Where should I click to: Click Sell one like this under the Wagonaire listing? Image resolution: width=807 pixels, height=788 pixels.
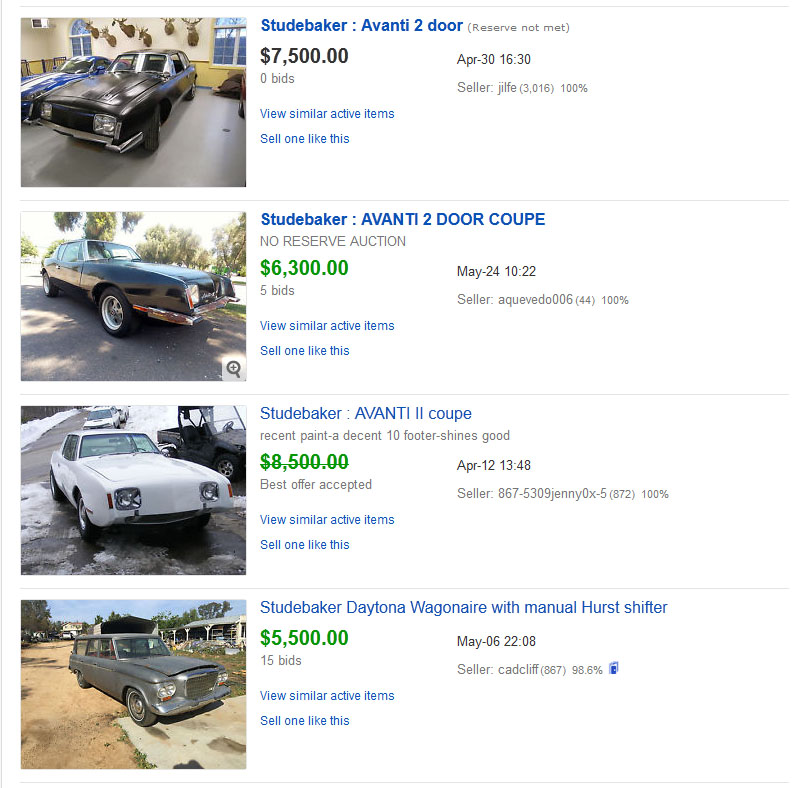305,721
